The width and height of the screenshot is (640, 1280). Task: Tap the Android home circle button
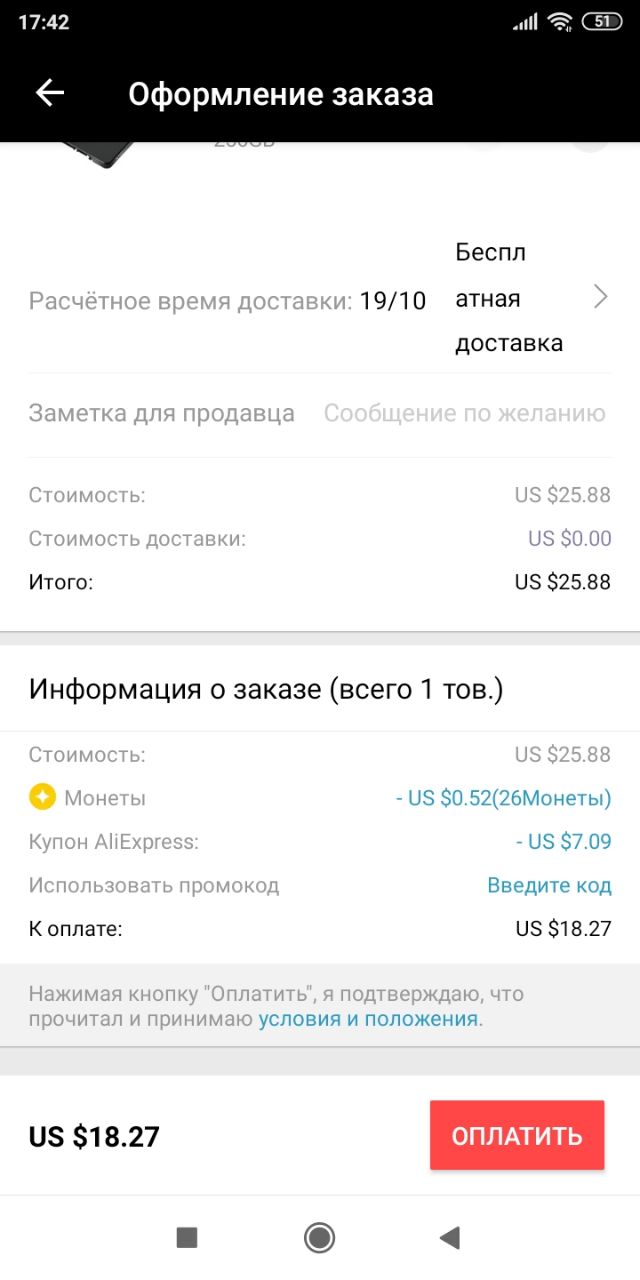tap(319, 1238)
